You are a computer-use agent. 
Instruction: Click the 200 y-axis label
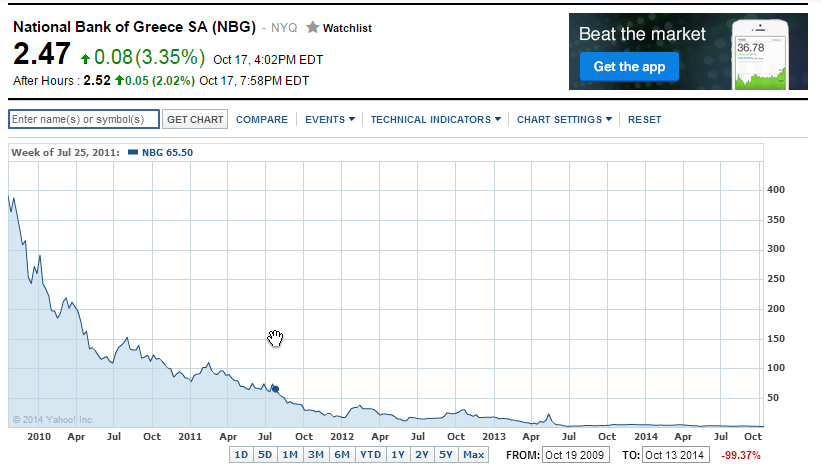pyautogui.click(x=775, y=308)
